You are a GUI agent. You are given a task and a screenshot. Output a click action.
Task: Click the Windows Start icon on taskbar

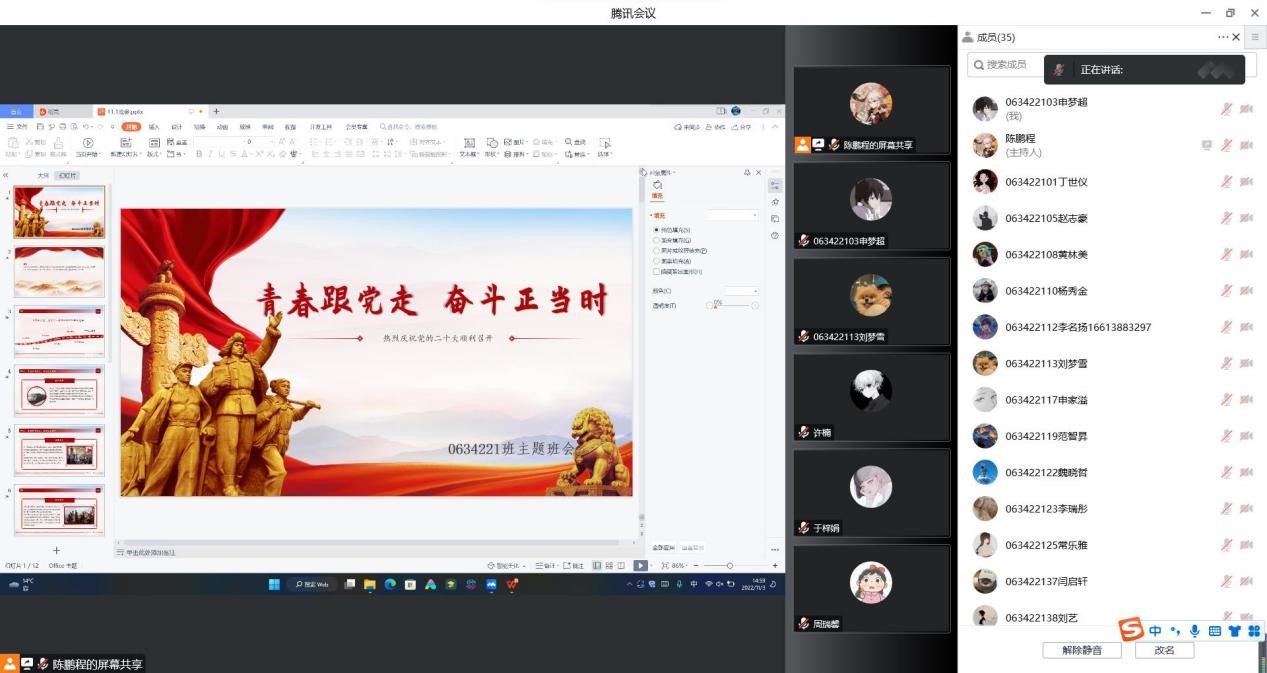pyautogui.click(x=274, y=585)
